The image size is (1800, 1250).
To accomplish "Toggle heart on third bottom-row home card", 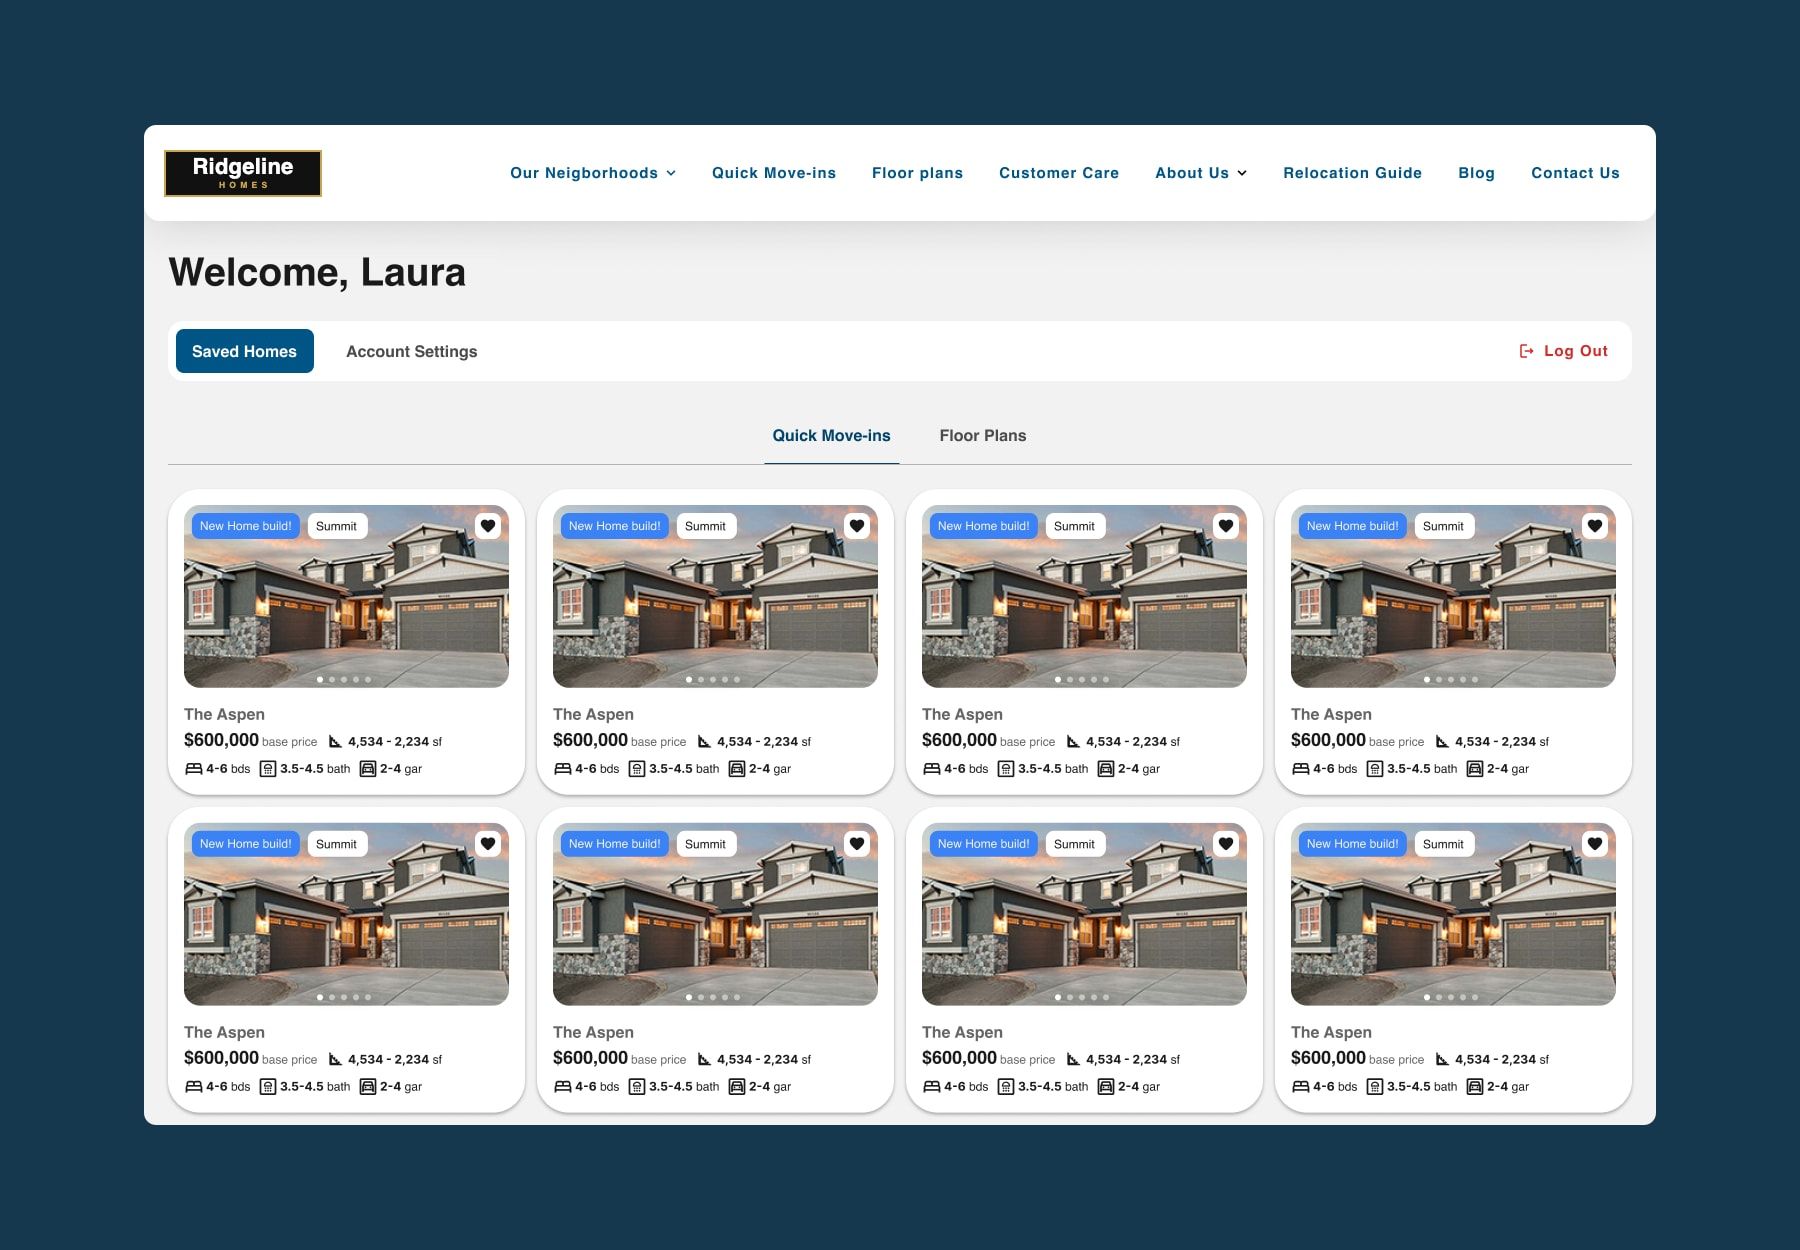I will click(x=1226, y=844).
